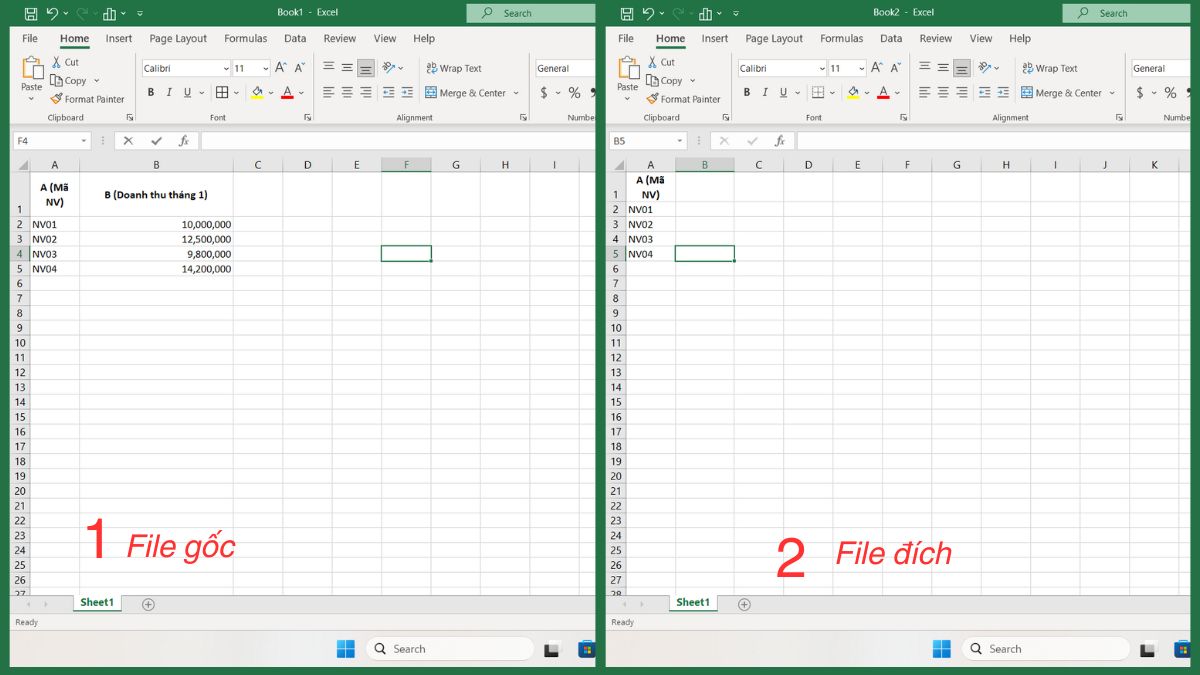Click Increase Font Size in Book1
Screen dimensions: 1200x675
click(x=281, y=68)
